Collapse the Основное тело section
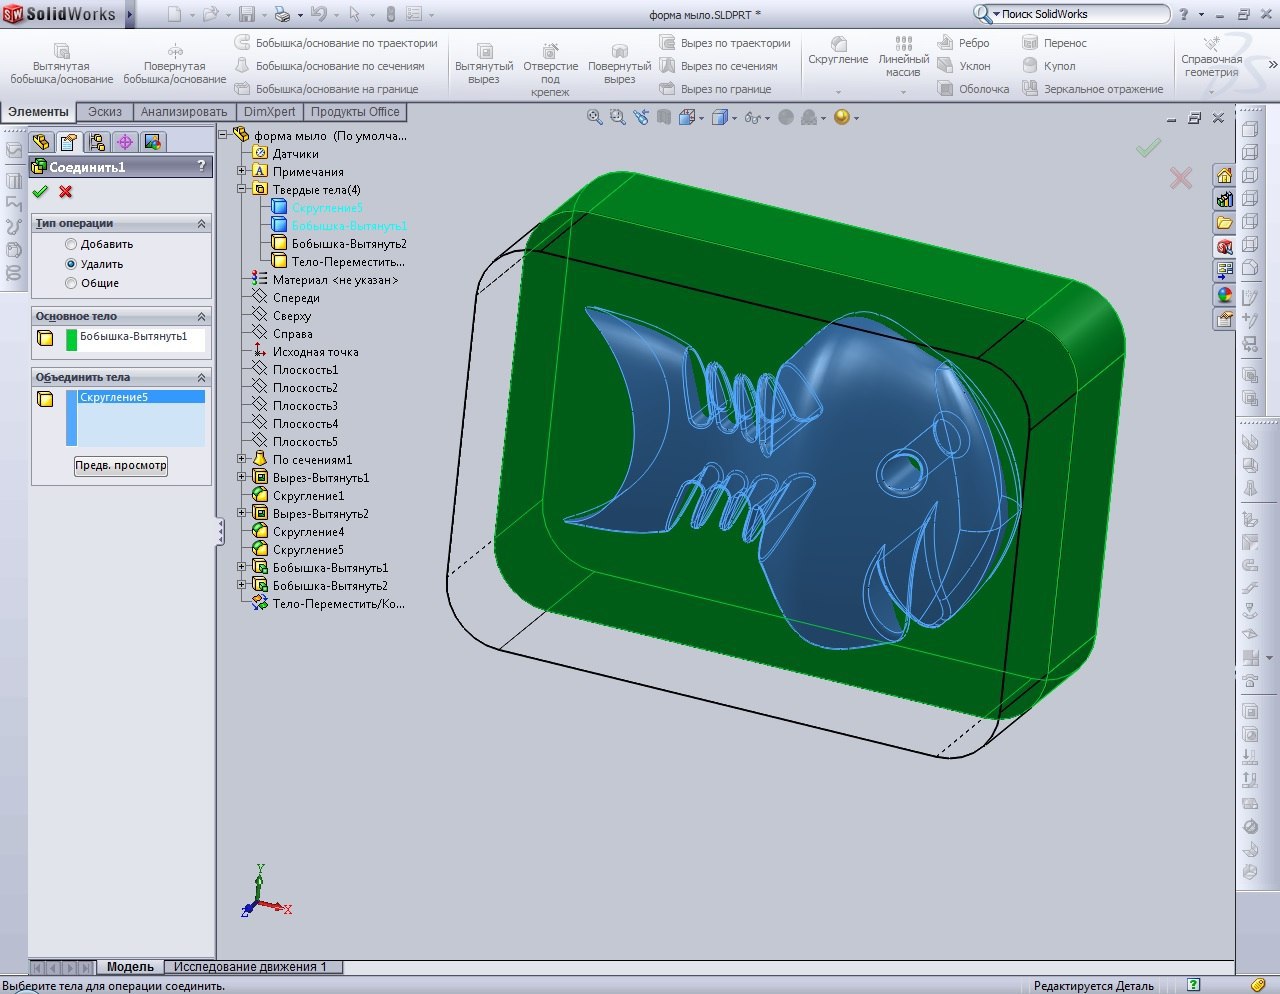1280x994 pixels. coord(201,317)
